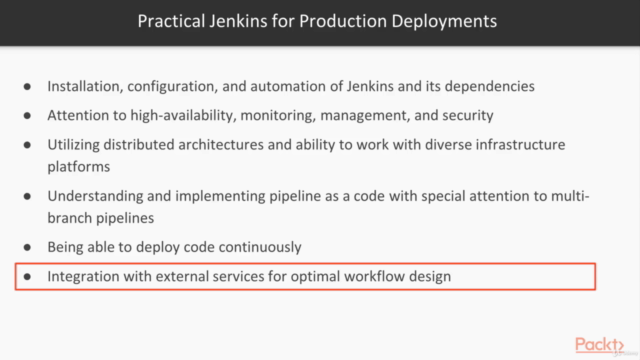Viewport: 640px width, 360px height.
Task: Select the line 'Being able to deploy code continuously'
Action: pos(174,247)
